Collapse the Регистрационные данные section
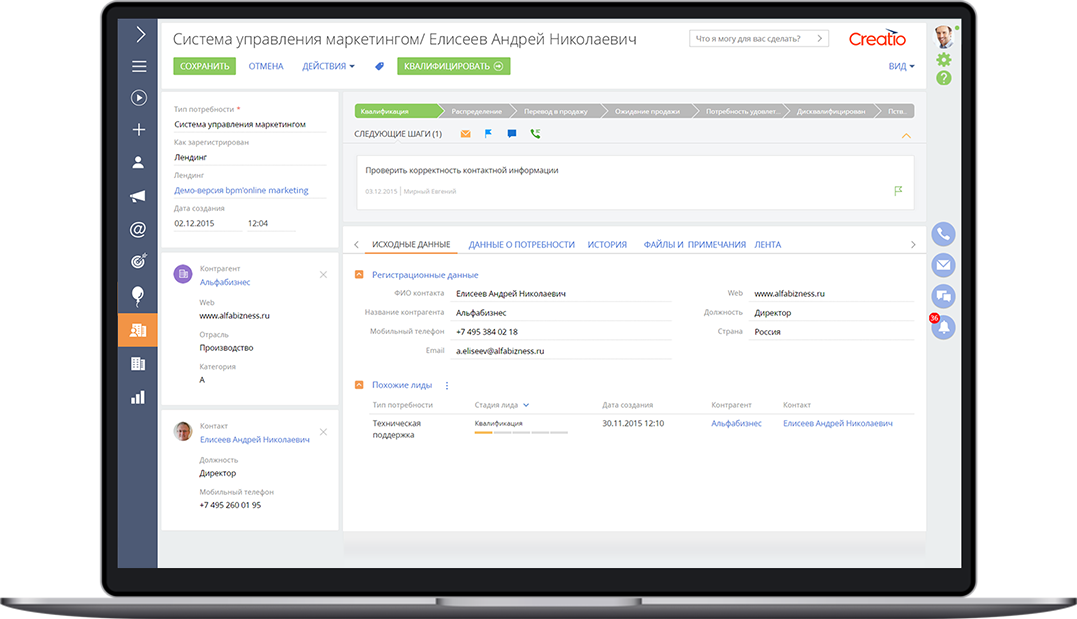Screen dimensions: 1077x619 359,275
